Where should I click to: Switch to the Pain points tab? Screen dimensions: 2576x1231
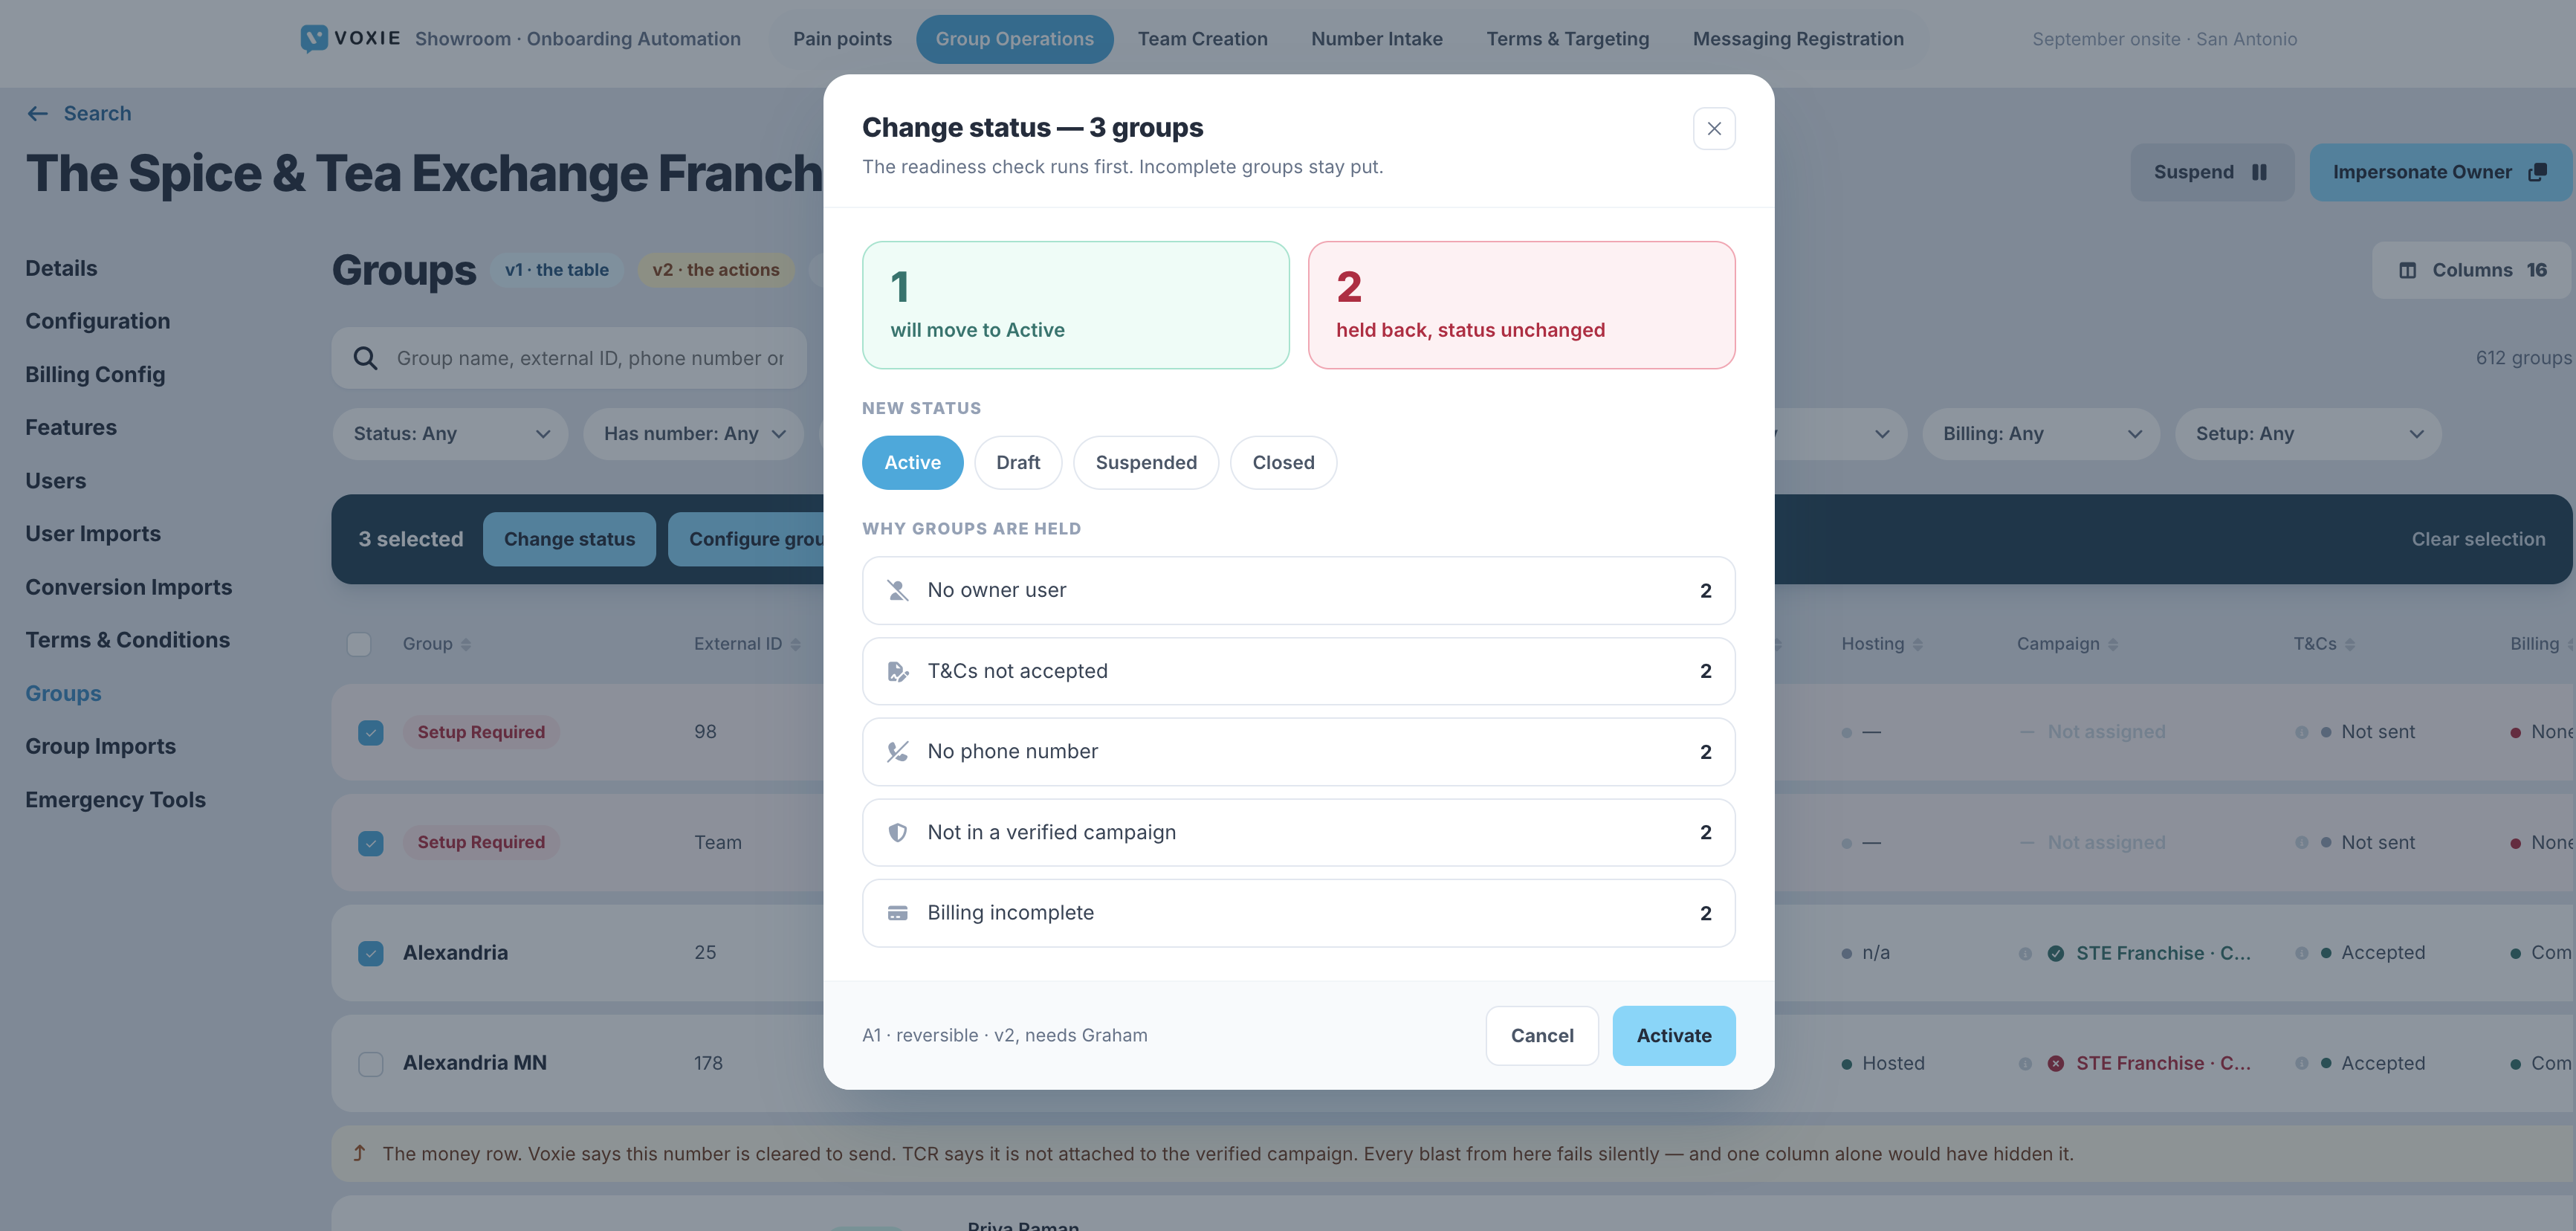click(842, 39)
